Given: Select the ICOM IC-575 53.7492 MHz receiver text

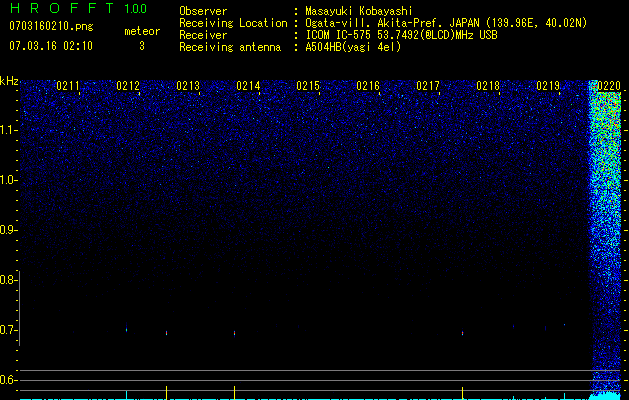Looking at the screenshot, I should click(401, 35).
